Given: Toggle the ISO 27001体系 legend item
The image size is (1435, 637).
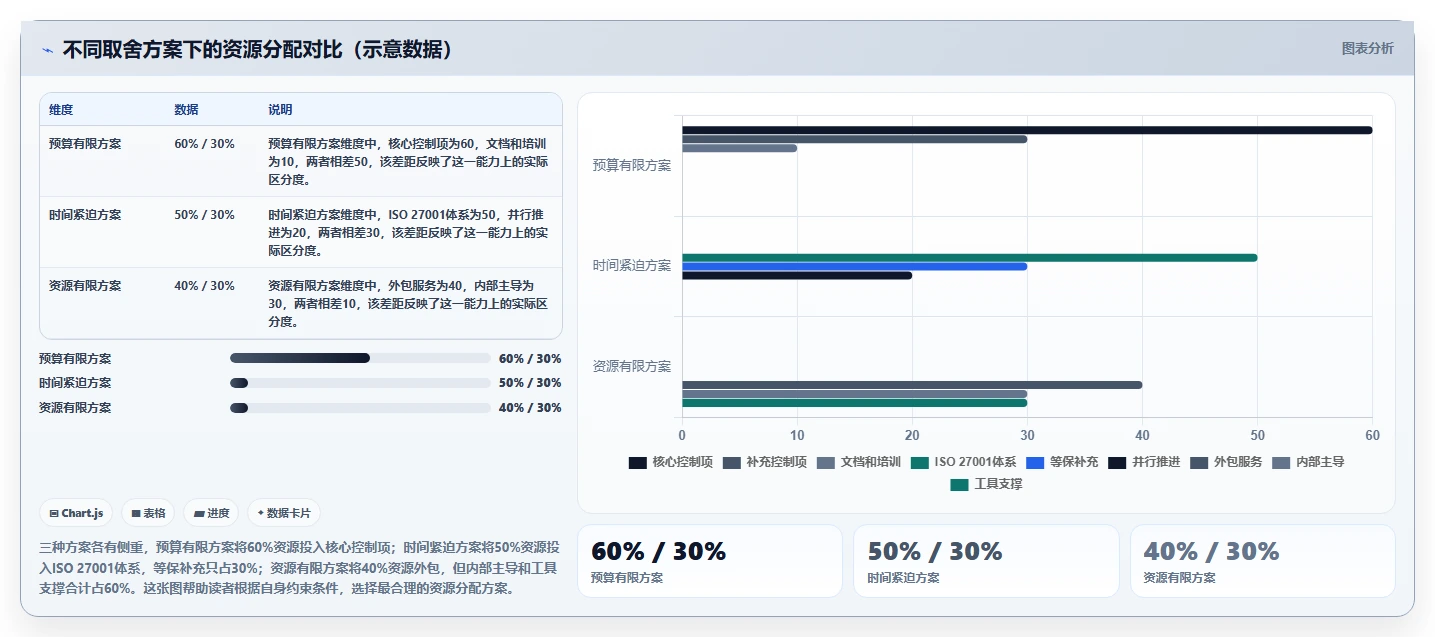Looking at the screenshot, I should [x=963, y=462].
